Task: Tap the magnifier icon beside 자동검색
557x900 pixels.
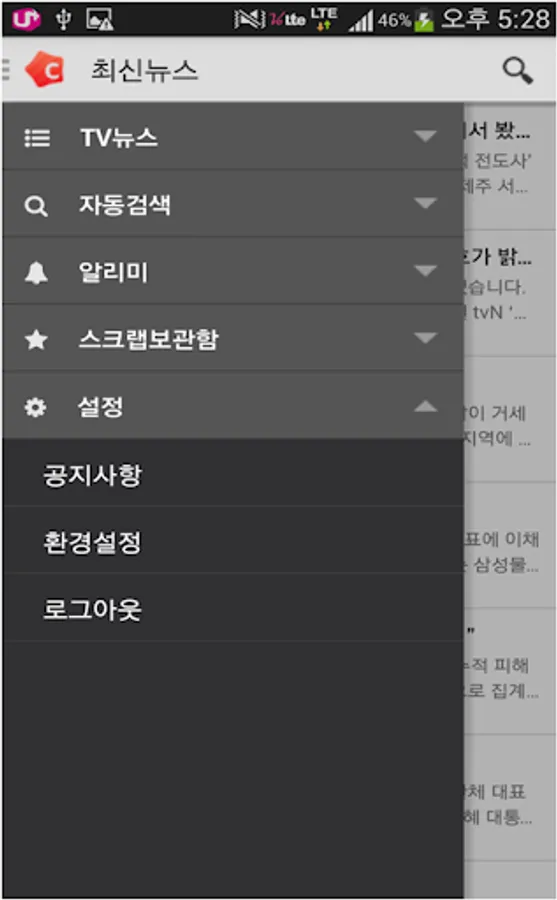Action: click(36, 205)
